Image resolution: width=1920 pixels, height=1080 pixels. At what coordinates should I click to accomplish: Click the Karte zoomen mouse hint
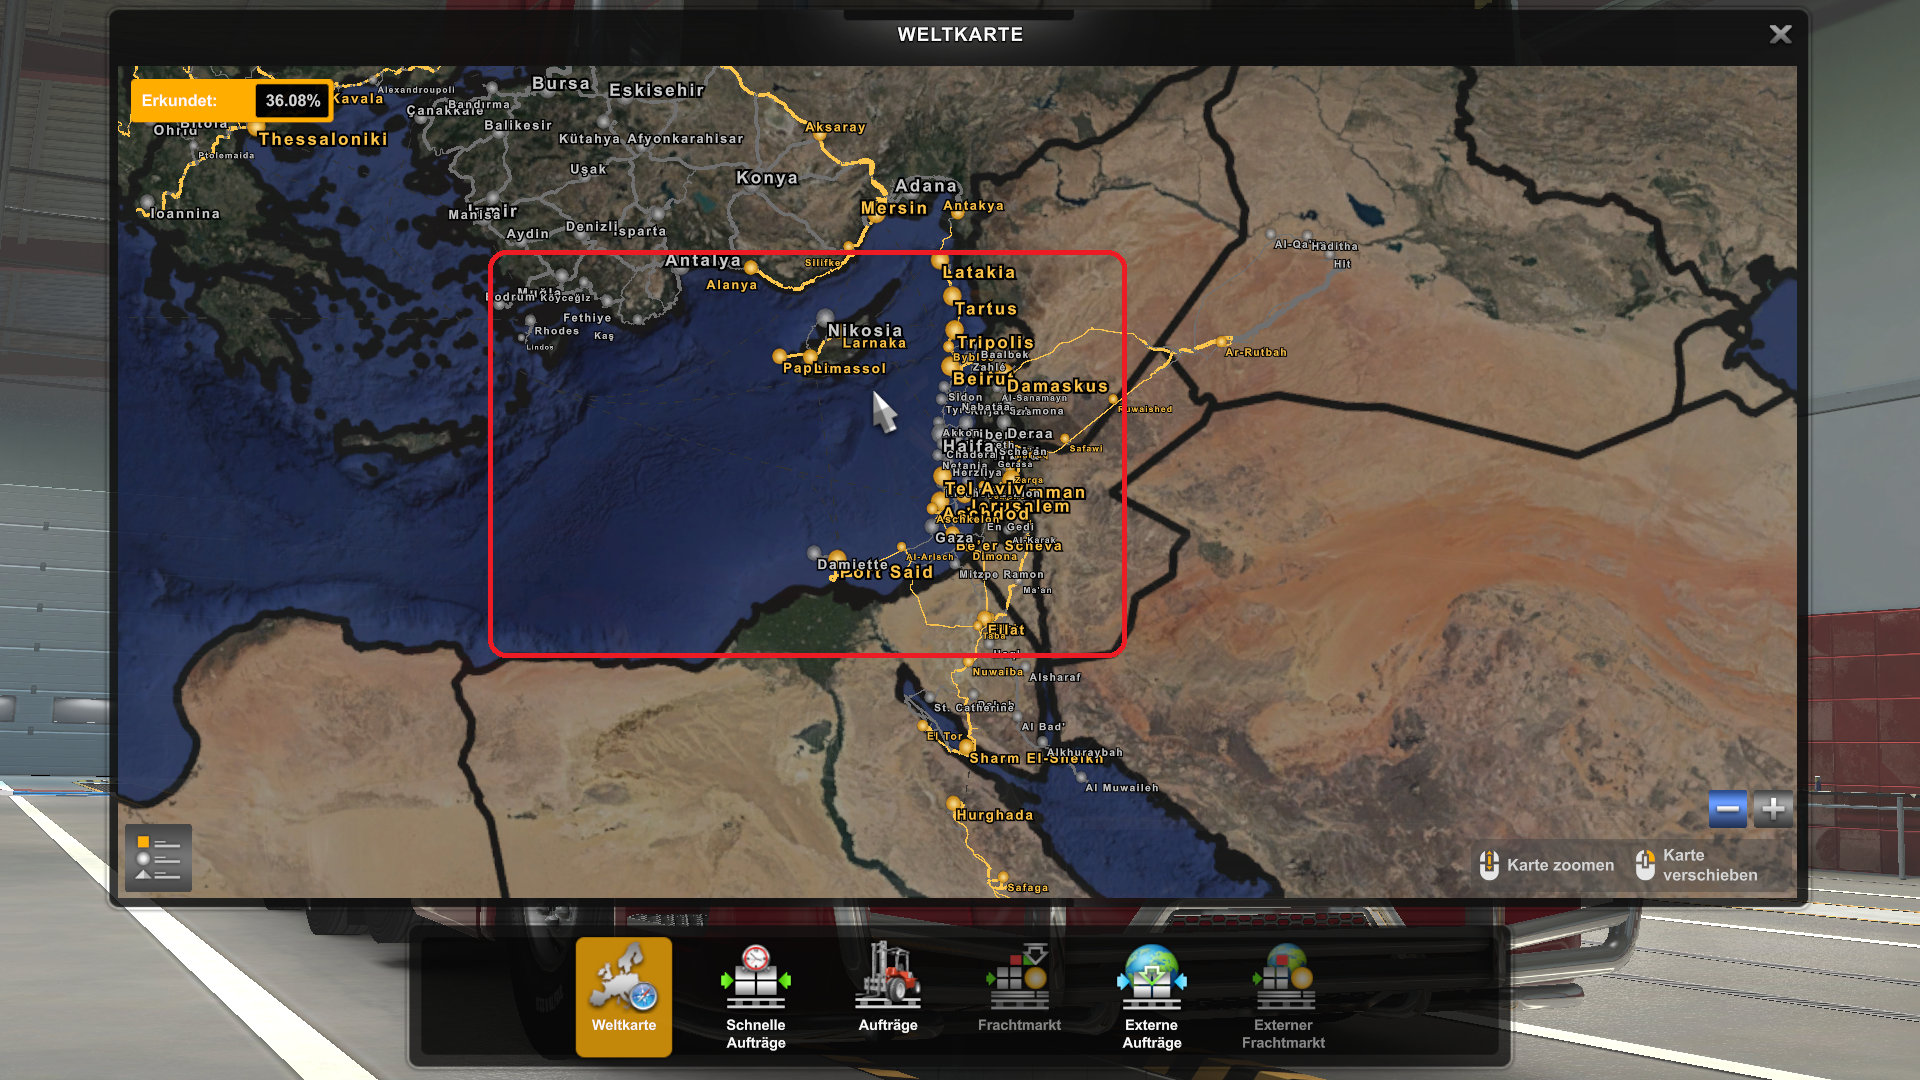click(x=1546, y=865)
